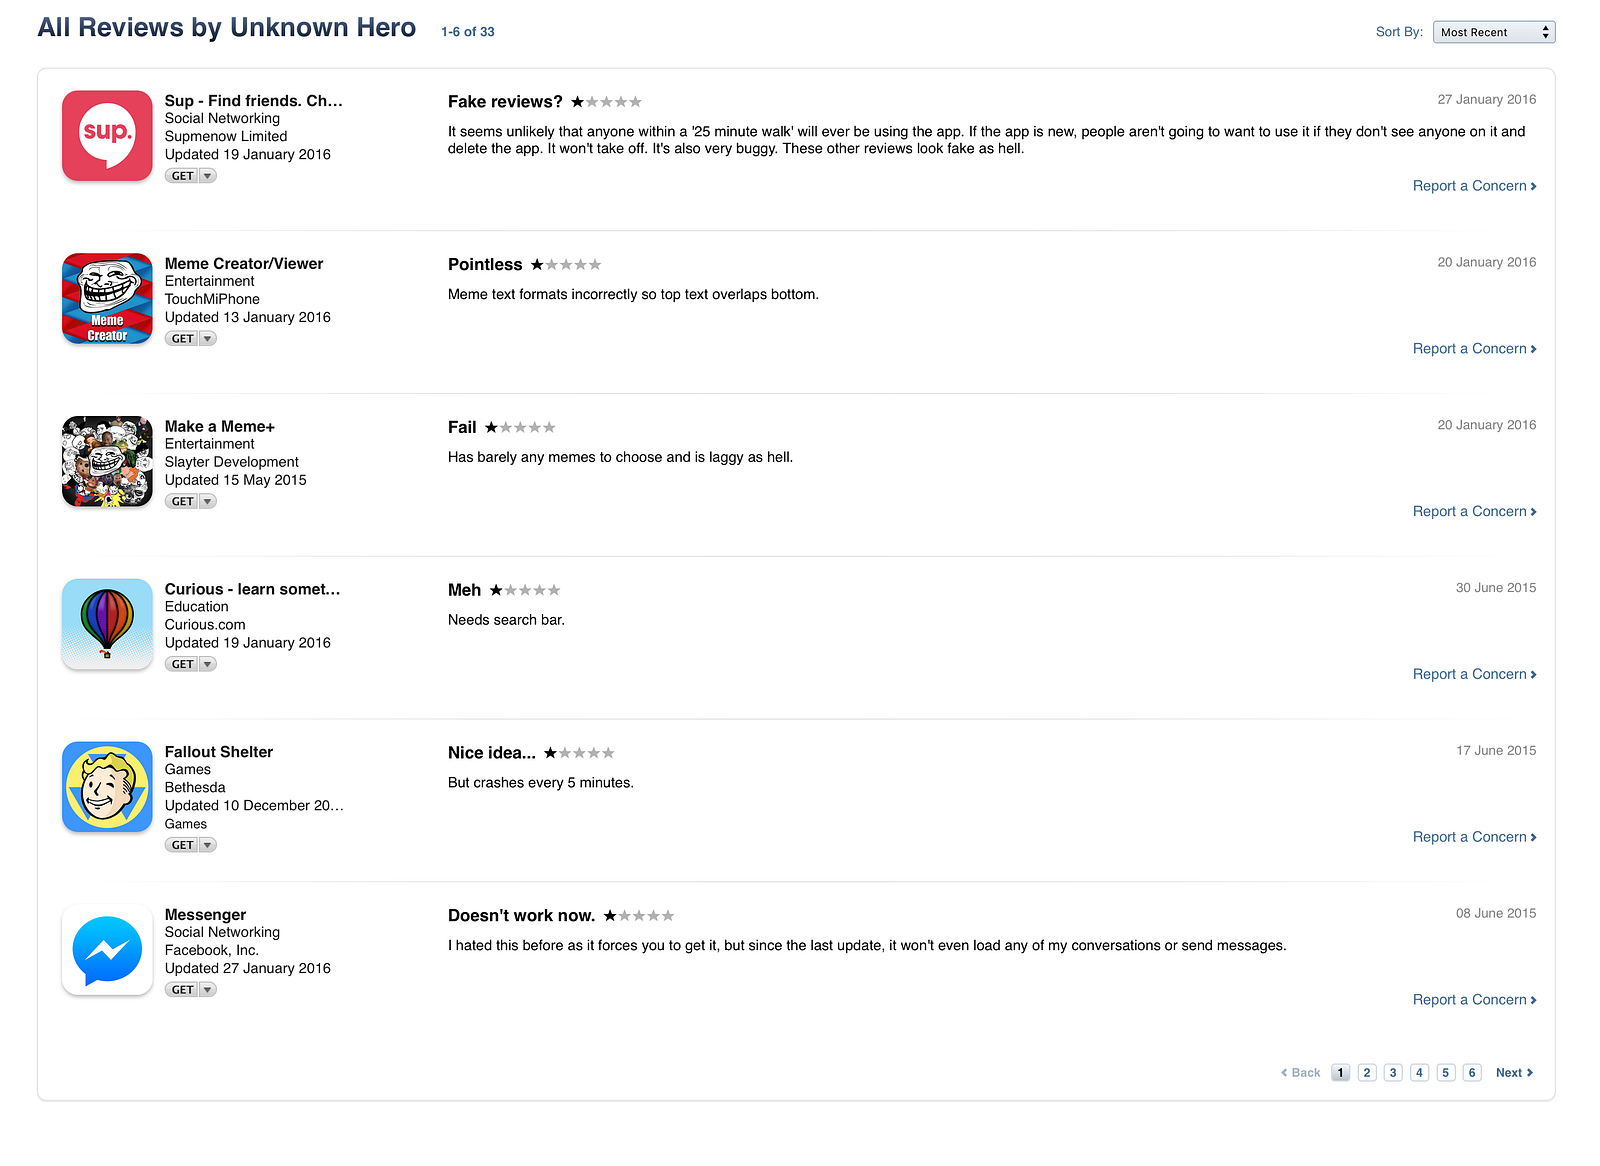1600x1166 pixels.
Task: Click the "17 June 2015" review date
Action: point(1496,751)
